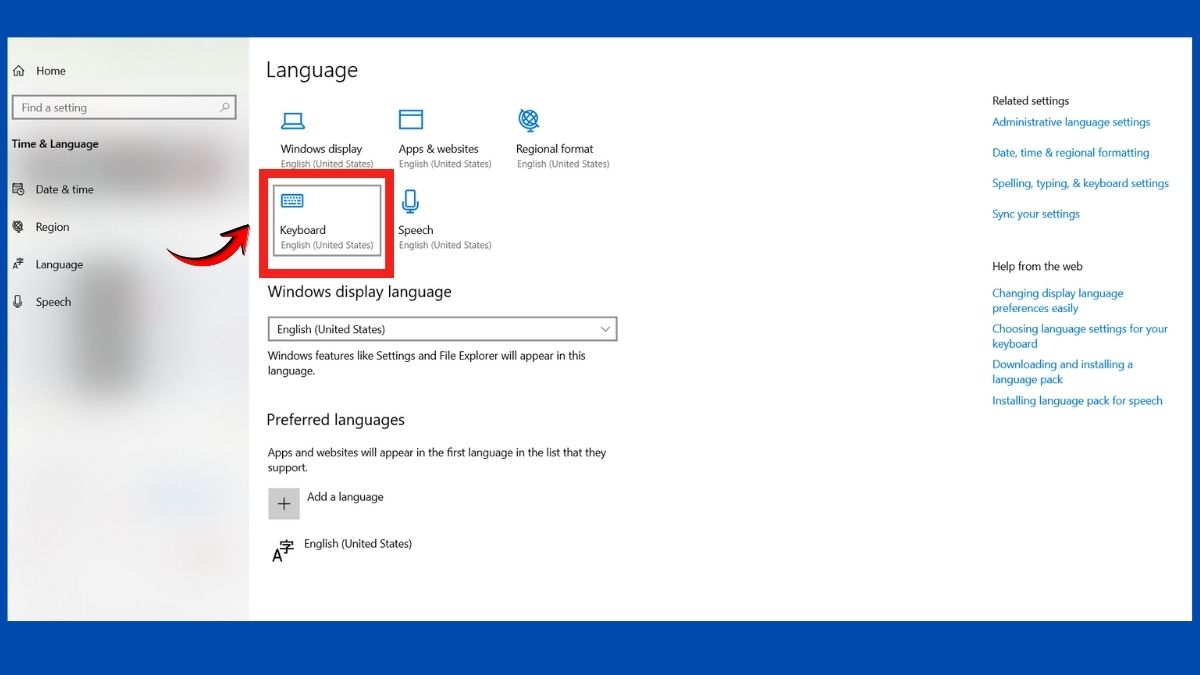This screenshot has width=1200, height=675.
Task: Click the search magnifier icon in Find a setting
Action: coord(226,107)
